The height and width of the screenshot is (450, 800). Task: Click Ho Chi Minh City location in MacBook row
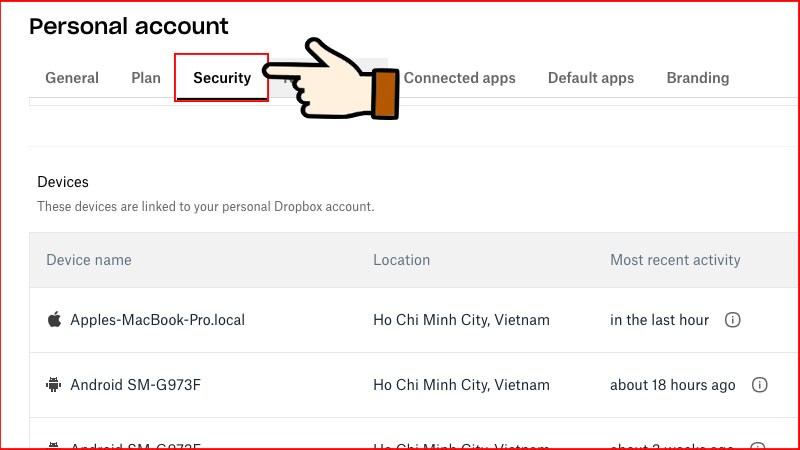click(461, 320)
